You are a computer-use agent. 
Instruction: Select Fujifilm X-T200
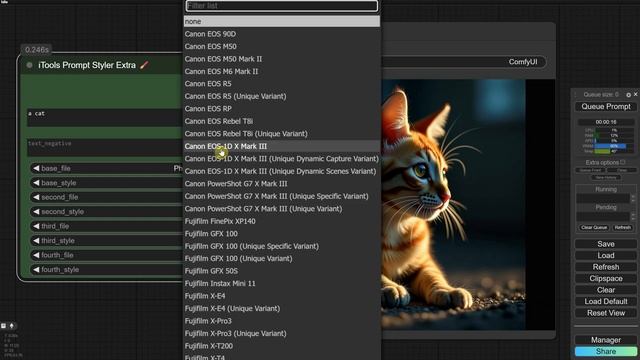(282, 346)
